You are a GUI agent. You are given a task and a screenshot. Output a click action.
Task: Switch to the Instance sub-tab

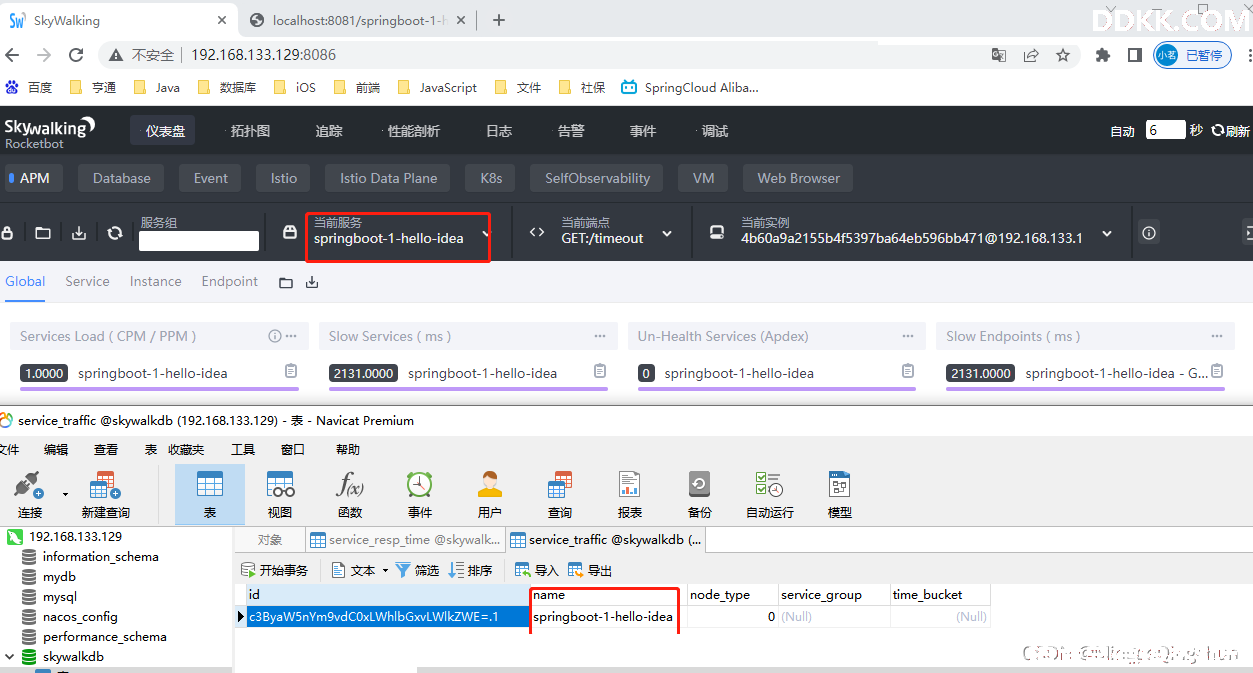(x=155, y=281)
